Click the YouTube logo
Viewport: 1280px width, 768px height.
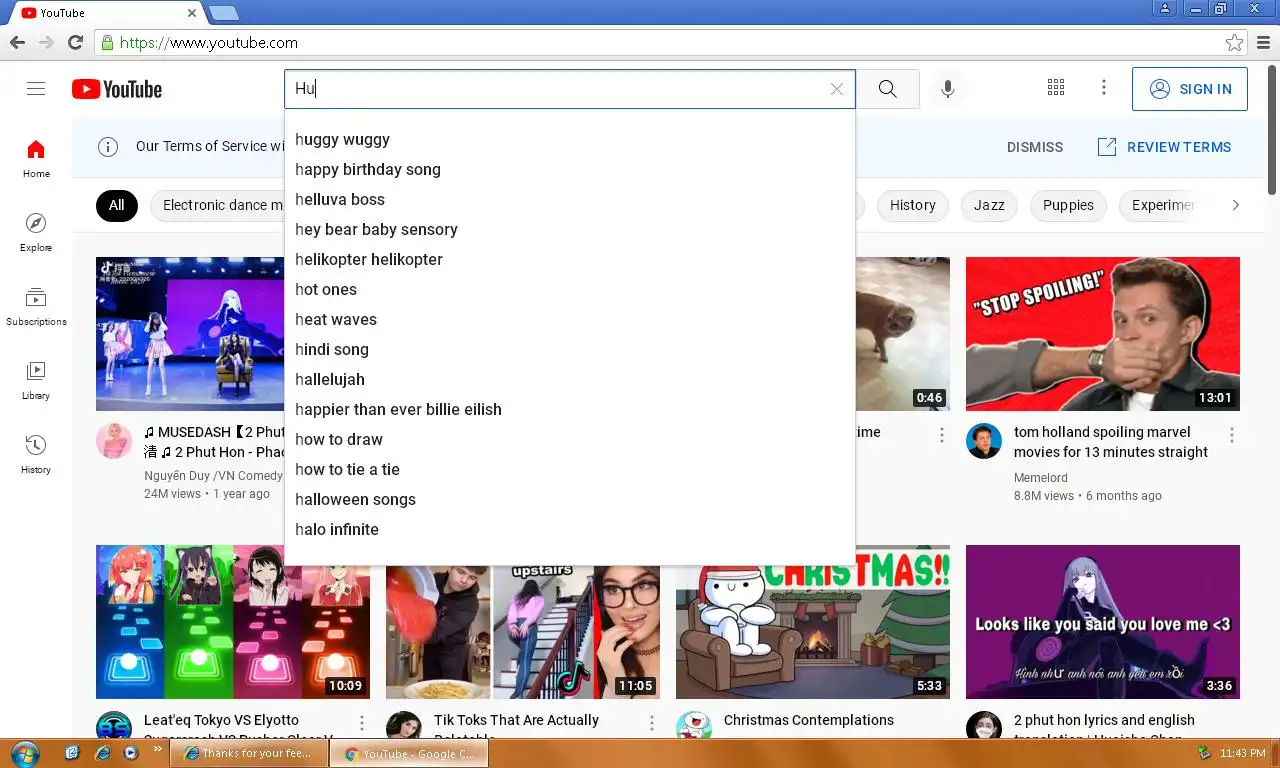pos(117,89)
